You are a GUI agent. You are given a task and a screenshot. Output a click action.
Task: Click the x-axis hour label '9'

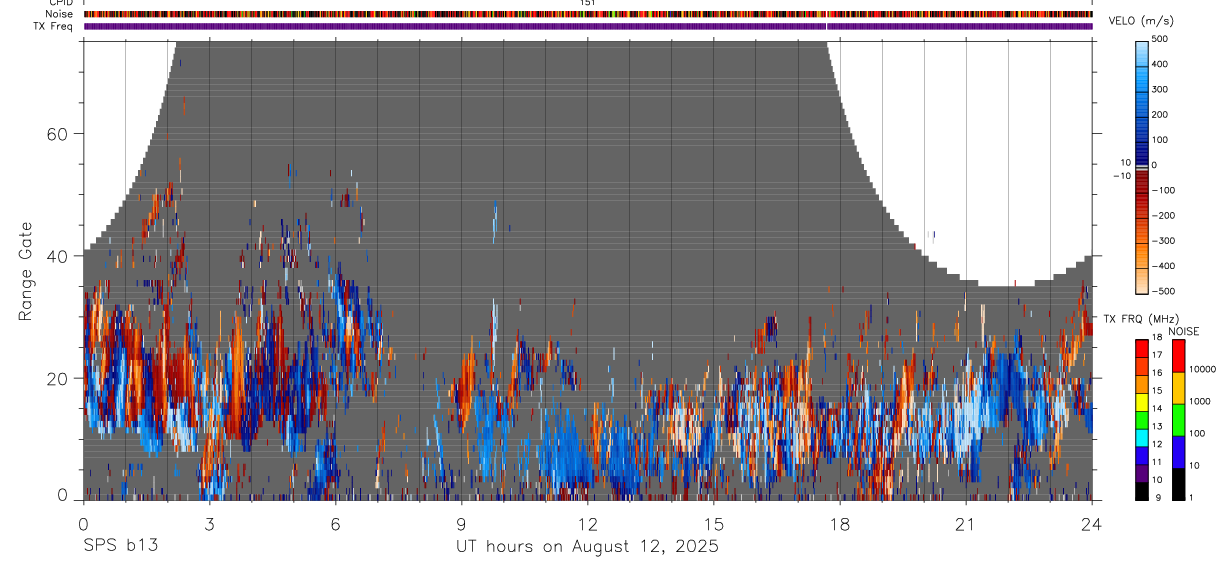(x=461, y=524)
